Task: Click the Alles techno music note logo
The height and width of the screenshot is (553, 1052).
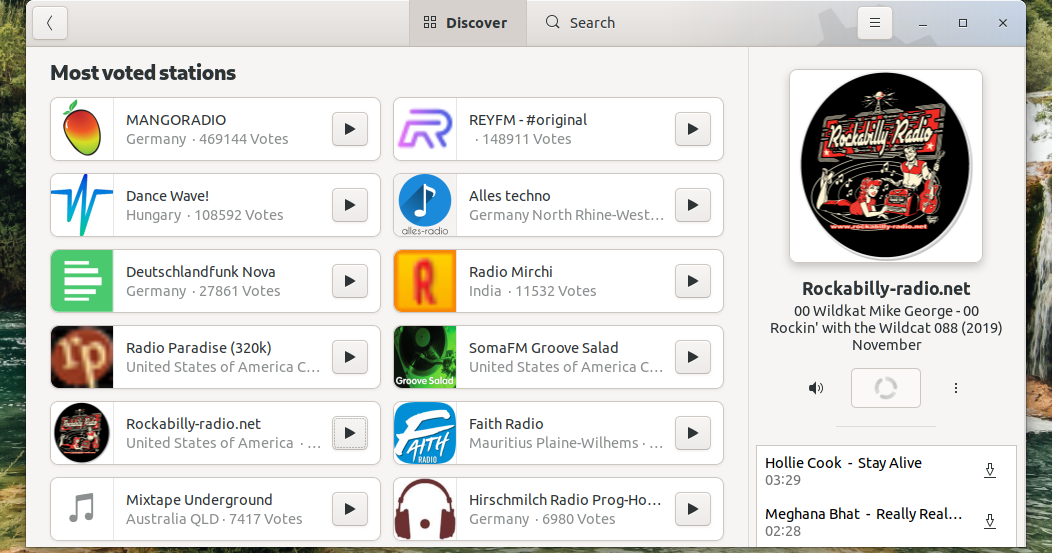Action: (x=425, y=205)
